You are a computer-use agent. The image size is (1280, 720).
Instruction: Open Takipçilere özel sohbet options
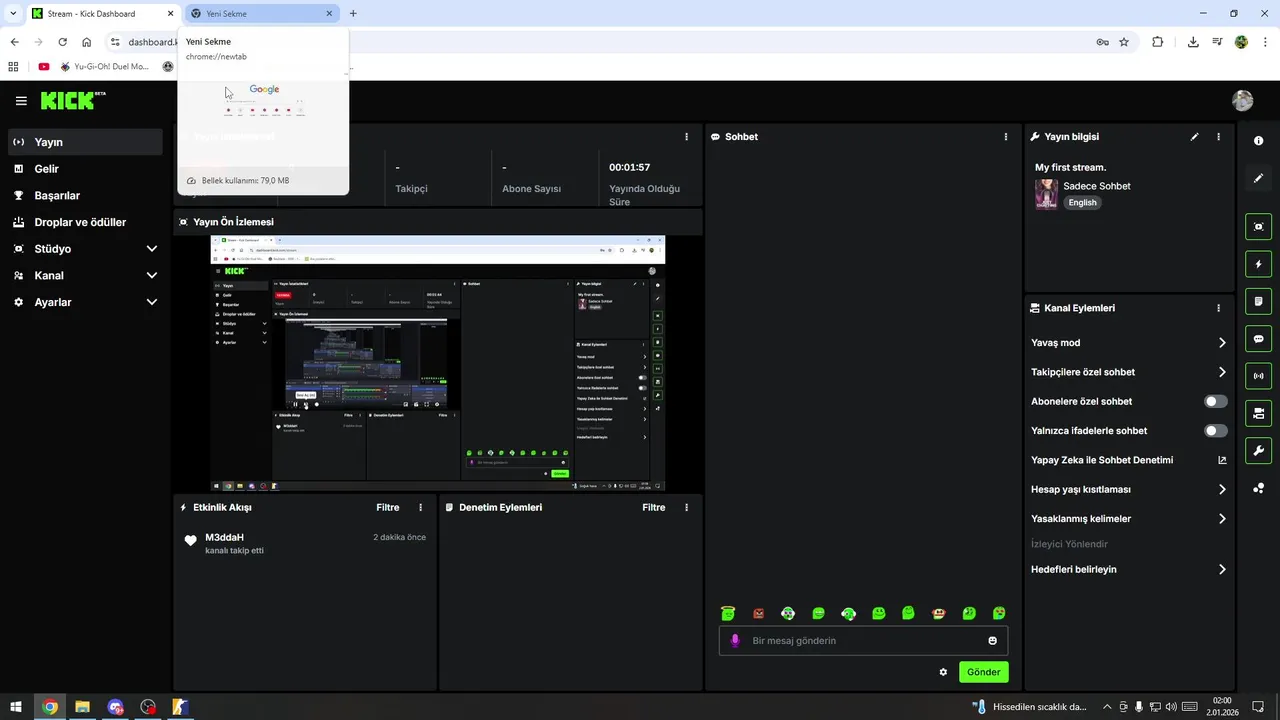click(1129, 372)
